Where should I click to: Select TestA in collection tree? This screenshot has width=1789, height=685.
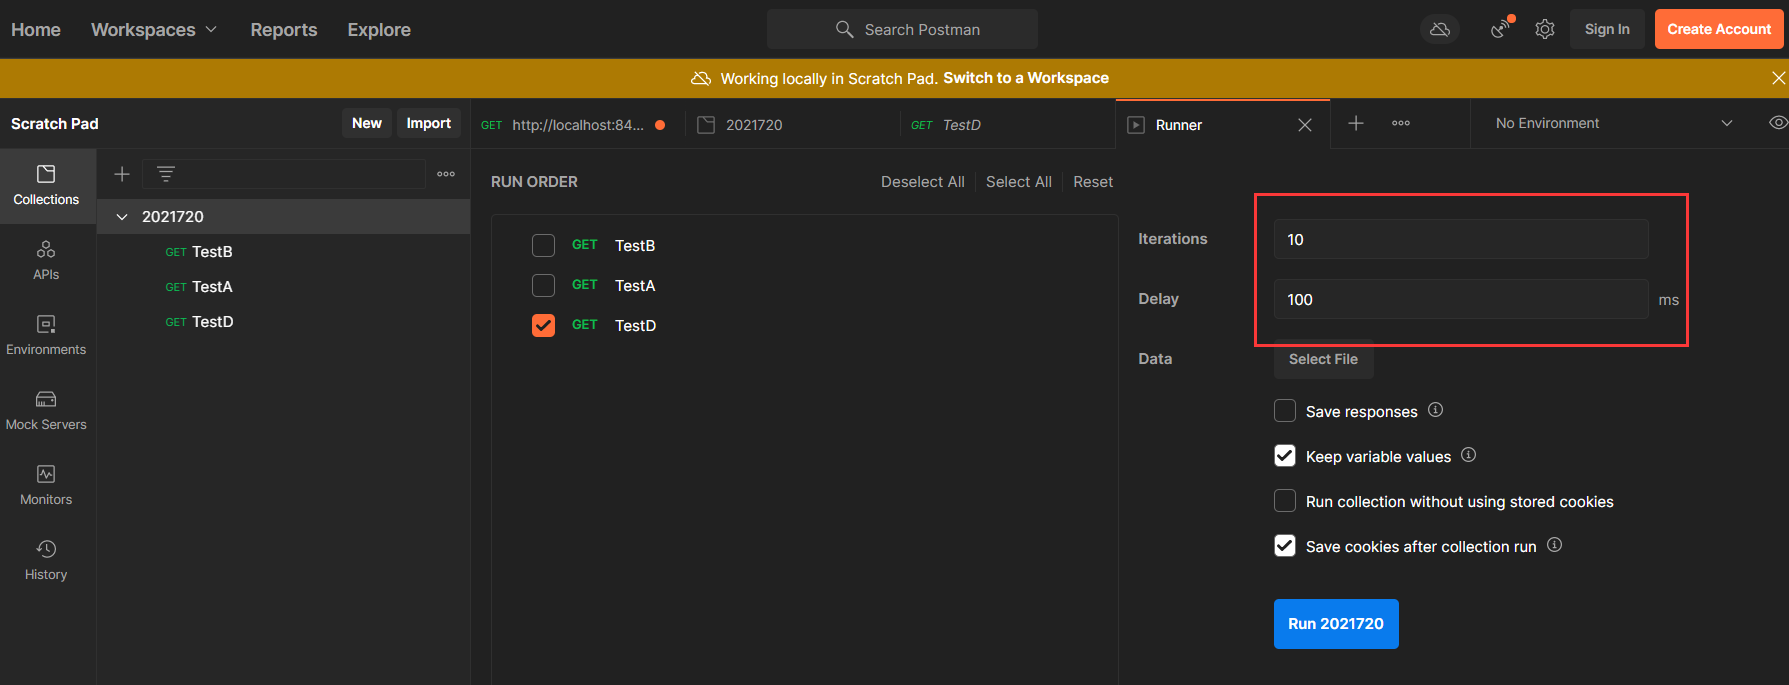(283, 287)
